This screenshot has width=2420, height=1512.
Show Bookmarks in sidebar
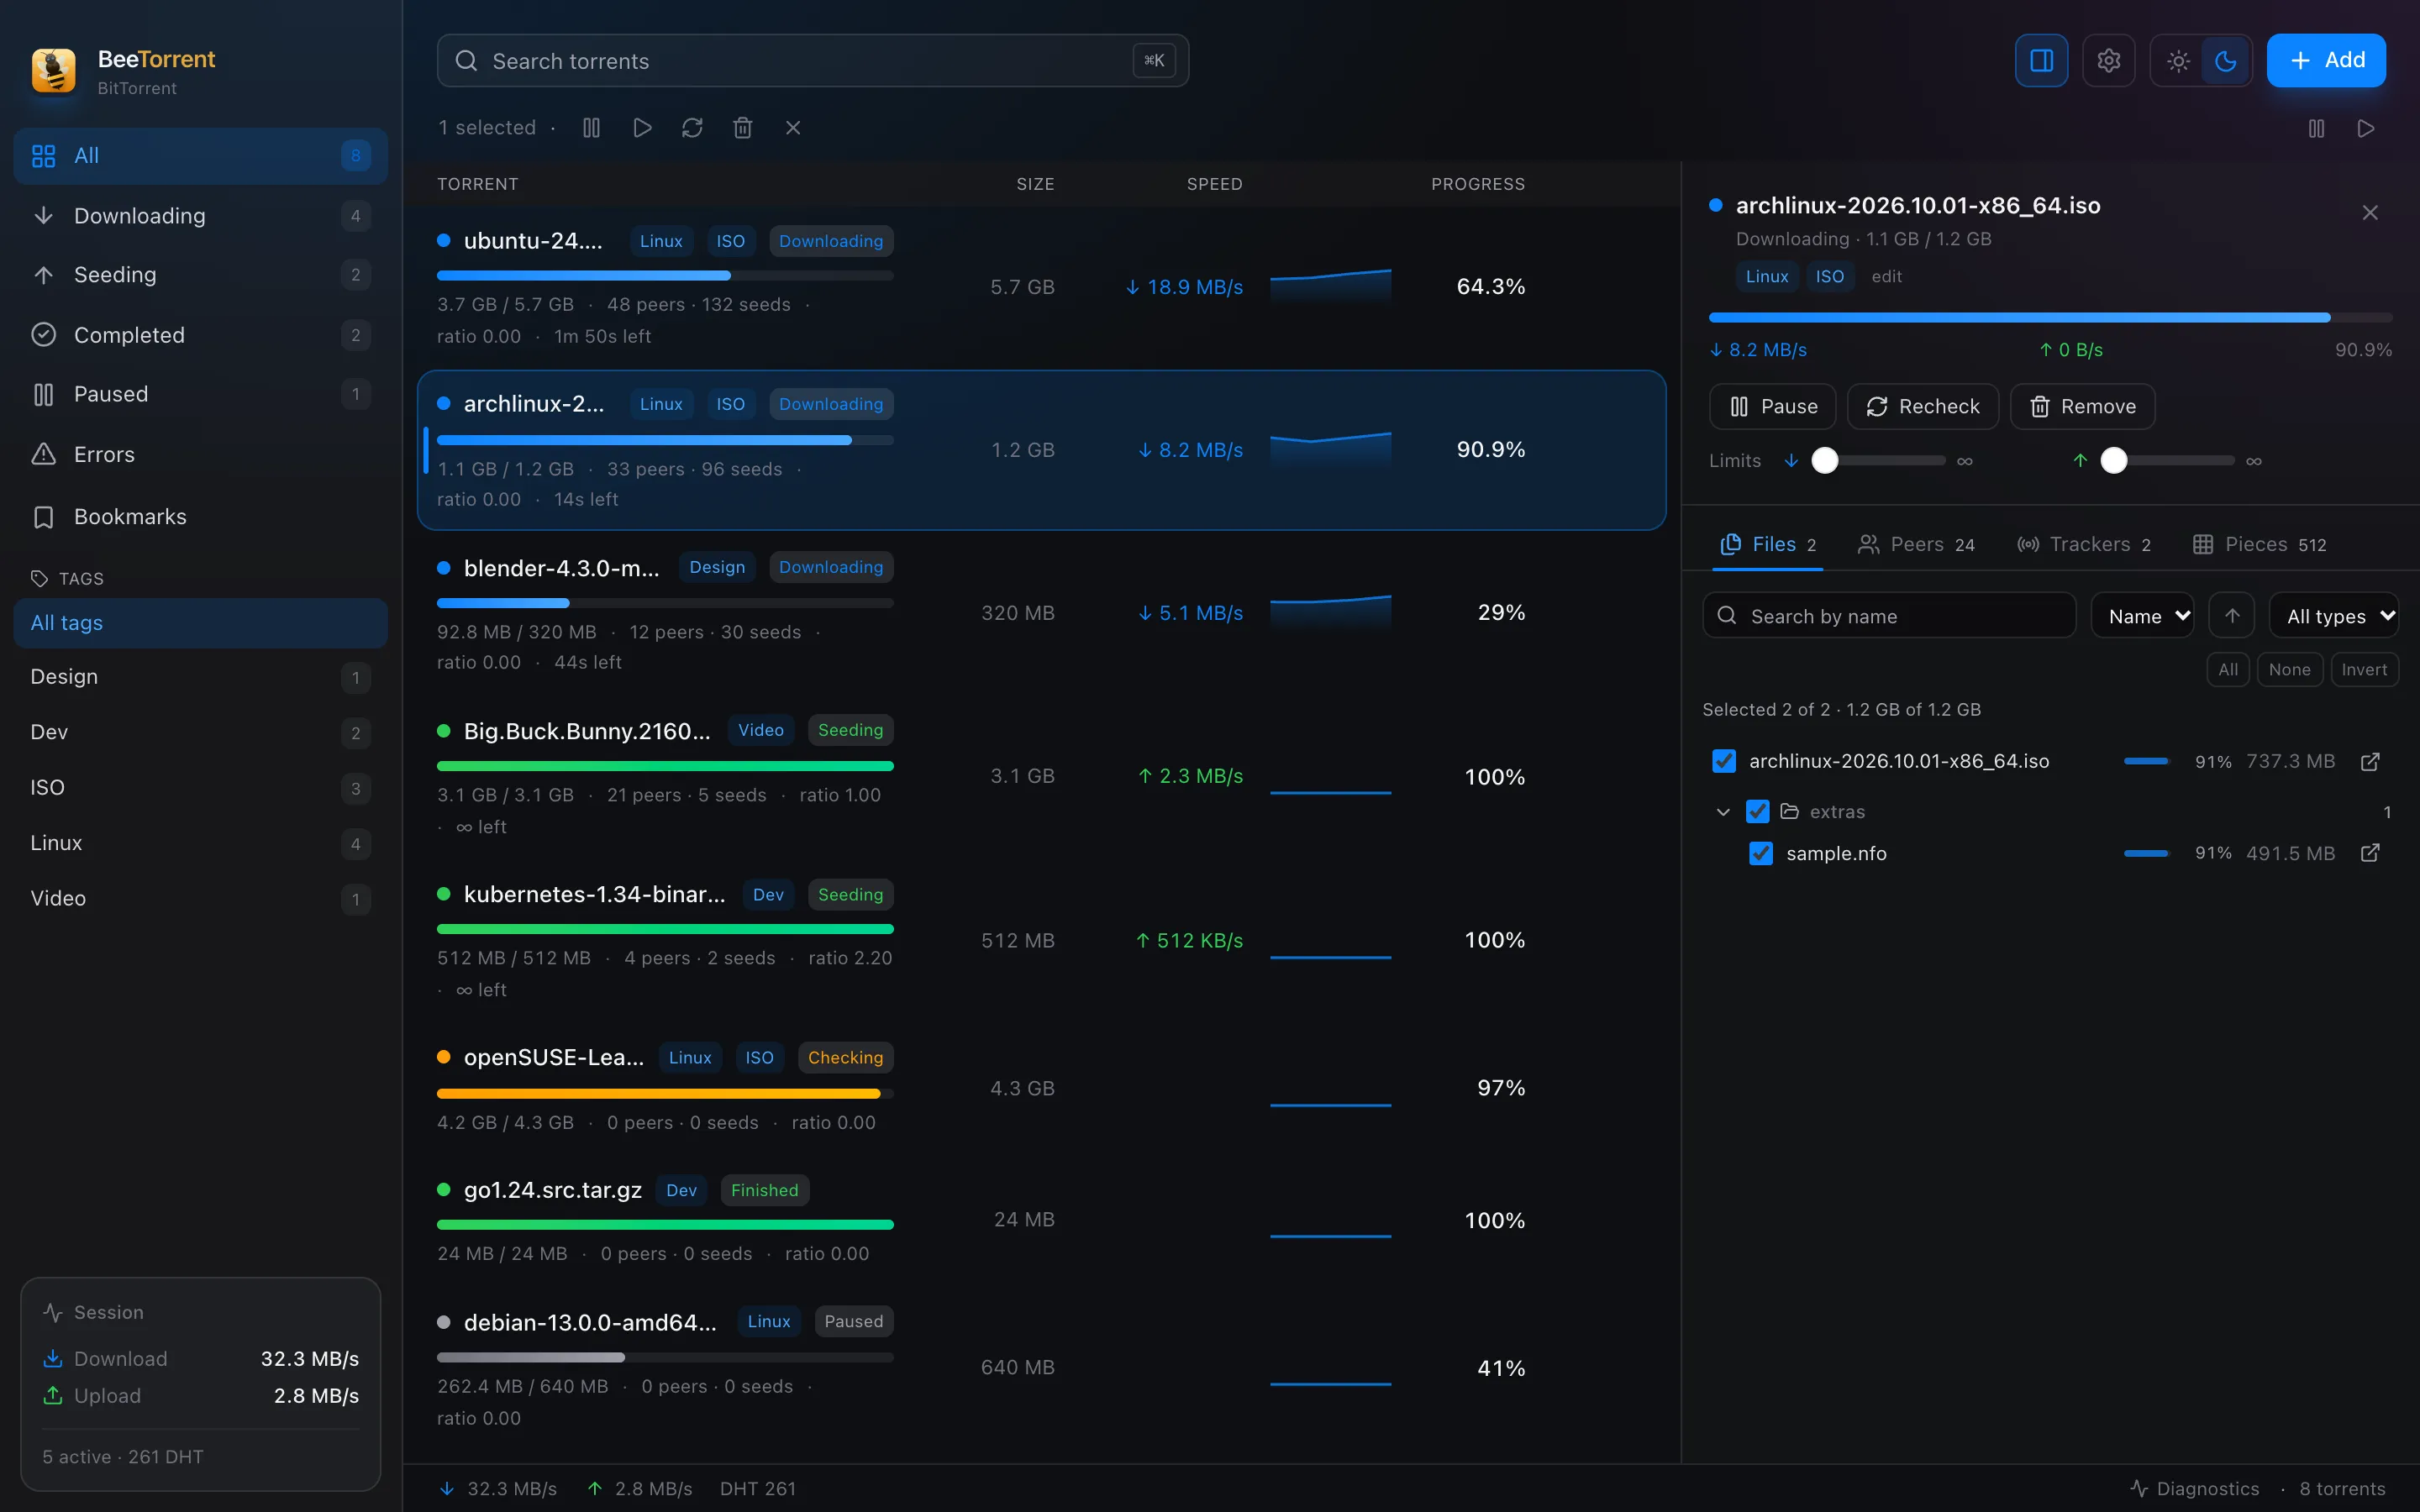(x=200, y=517)
